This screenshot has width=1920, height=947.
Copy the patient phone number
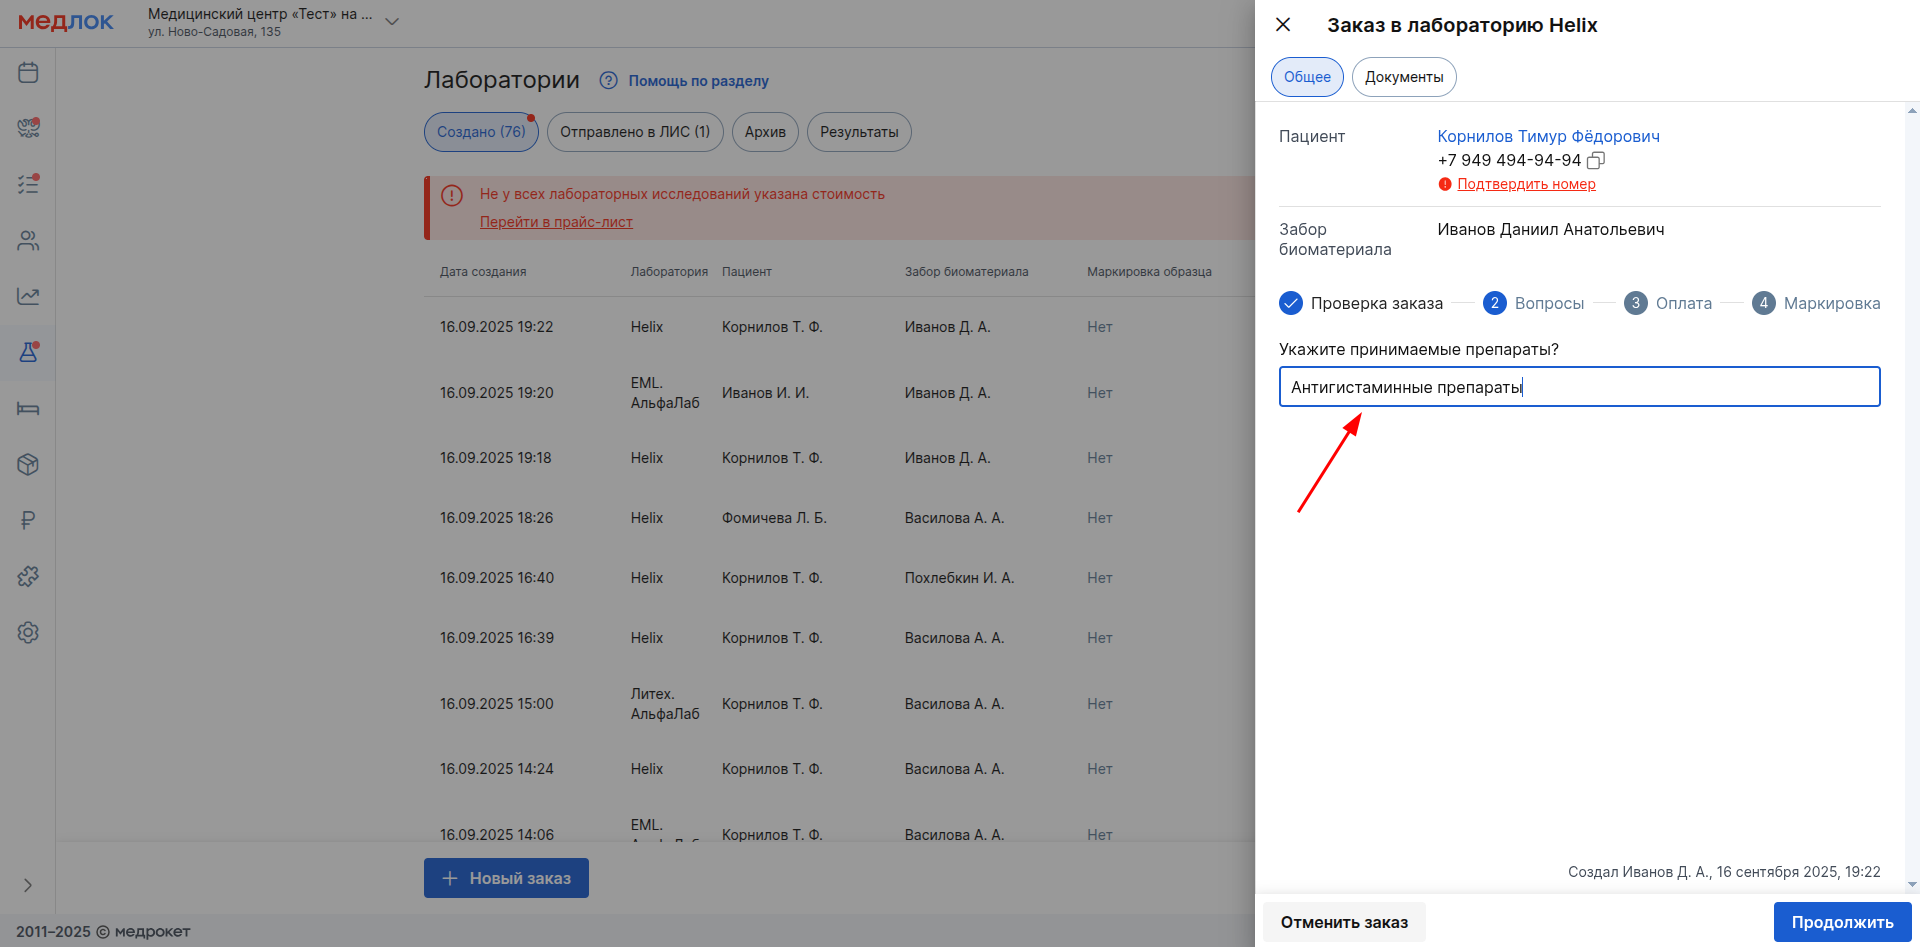(1596, 160)
